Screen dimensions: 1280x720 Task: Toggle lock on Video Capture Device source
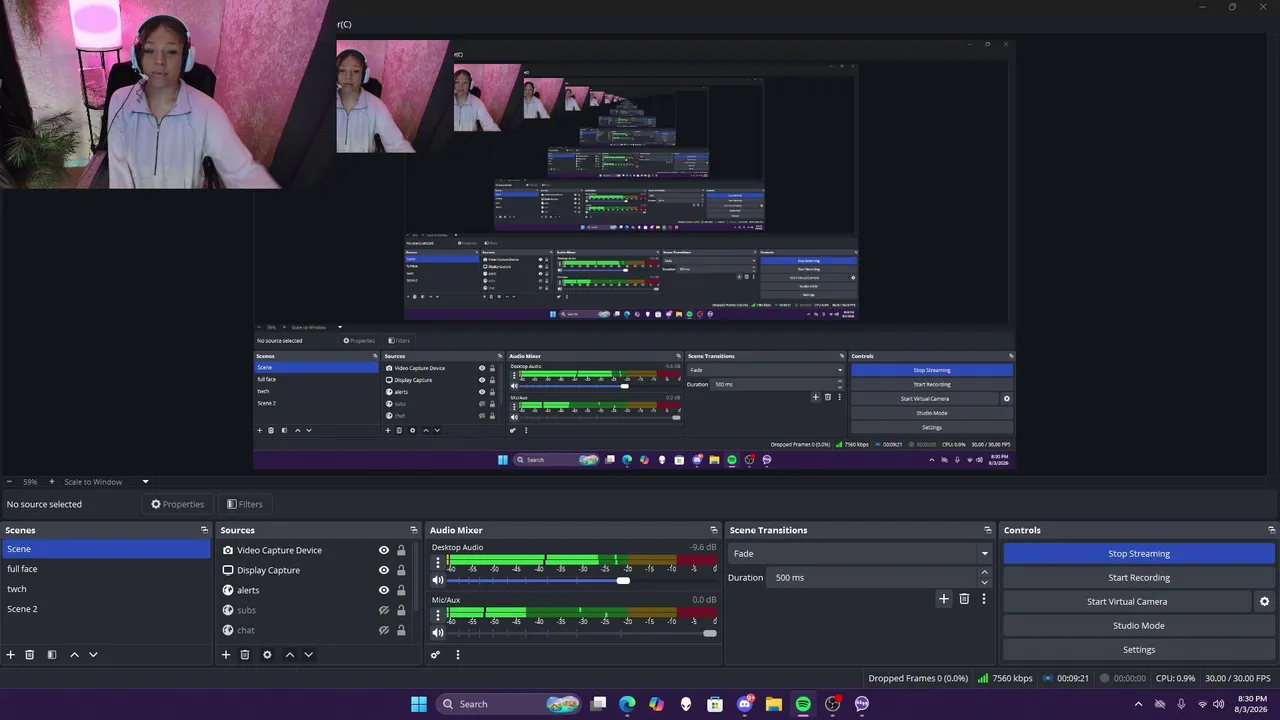401,550
